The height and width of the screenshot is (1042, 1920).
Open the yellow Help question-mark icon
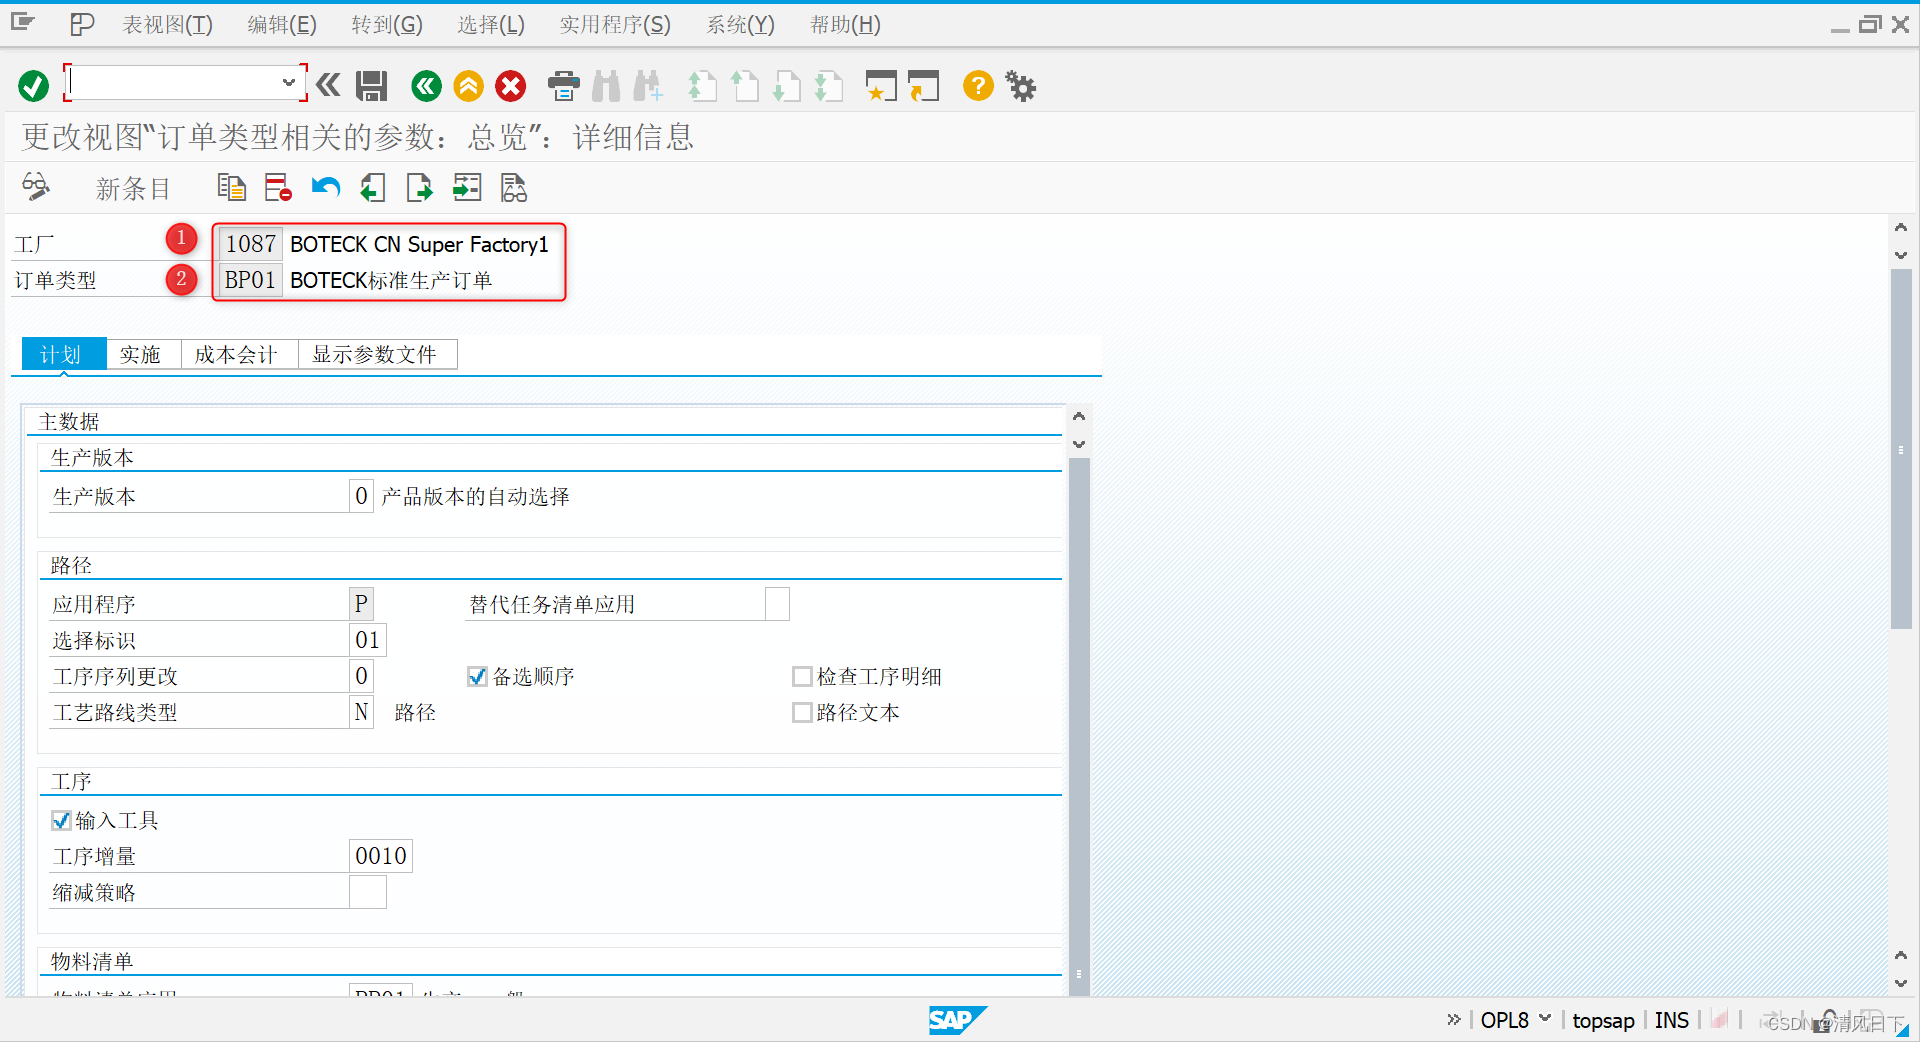[978, 86]
